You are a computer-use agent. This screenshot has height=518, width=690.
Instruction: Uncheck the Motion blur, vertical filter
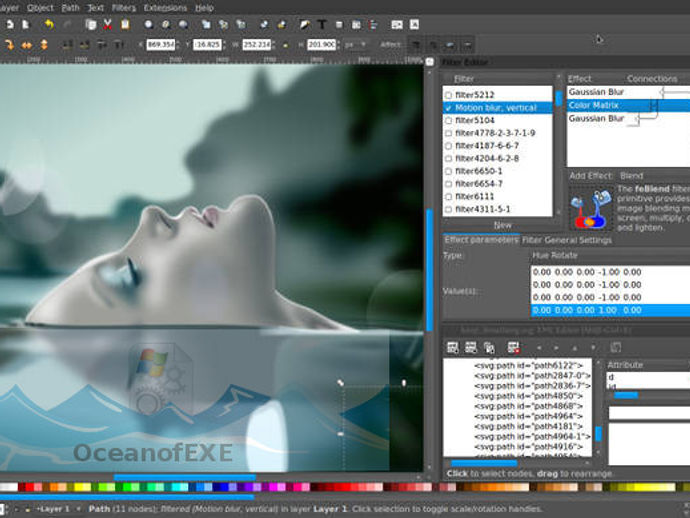[449, 108]
